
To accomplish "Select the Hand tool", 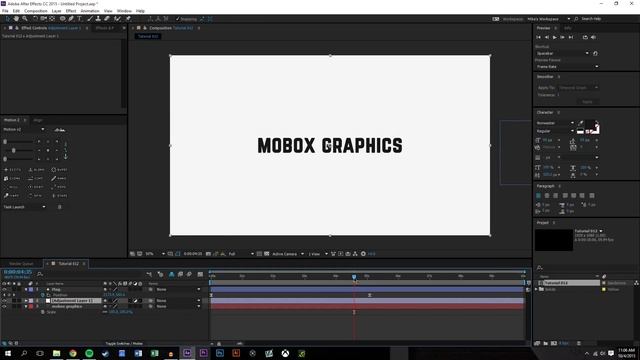I will (16, 19).
